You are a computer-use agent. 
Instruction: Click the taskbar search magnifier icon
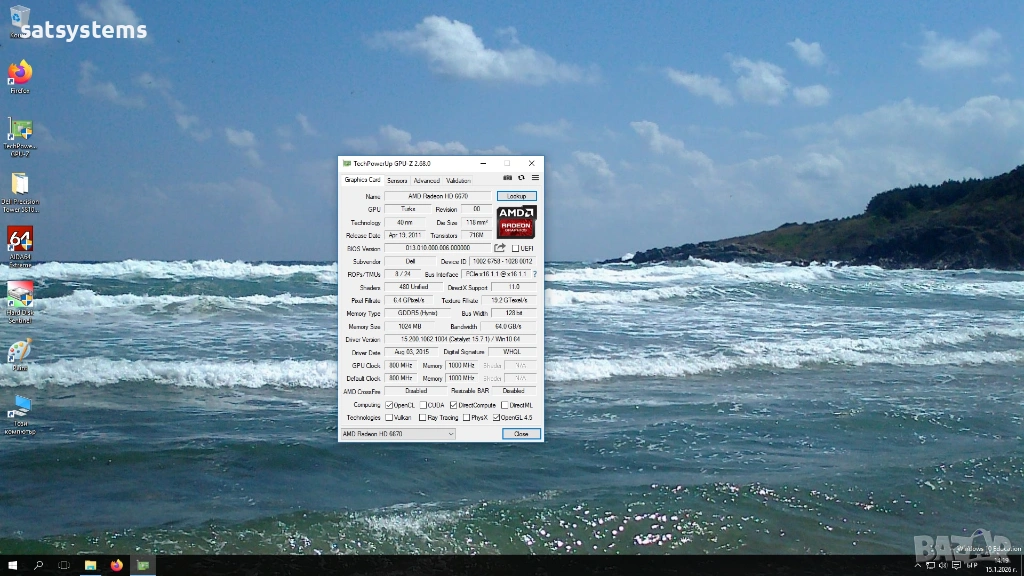click(38, 565)
